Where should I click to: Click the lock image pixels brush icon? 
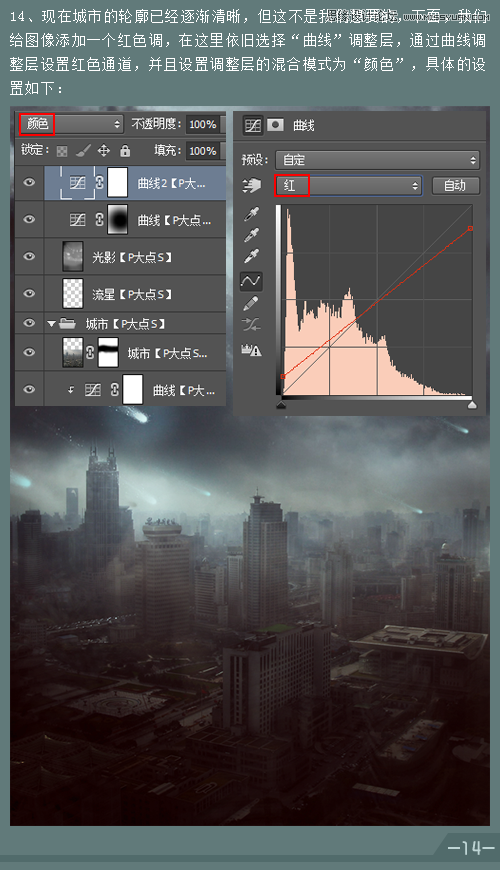tap(83, 150)
